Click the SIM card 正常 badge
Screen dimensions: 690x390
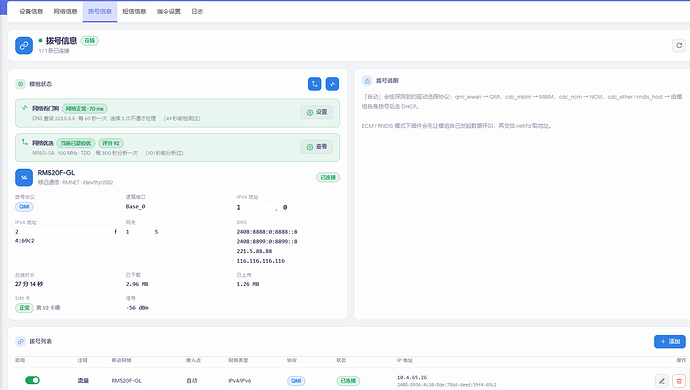point(24,308)
